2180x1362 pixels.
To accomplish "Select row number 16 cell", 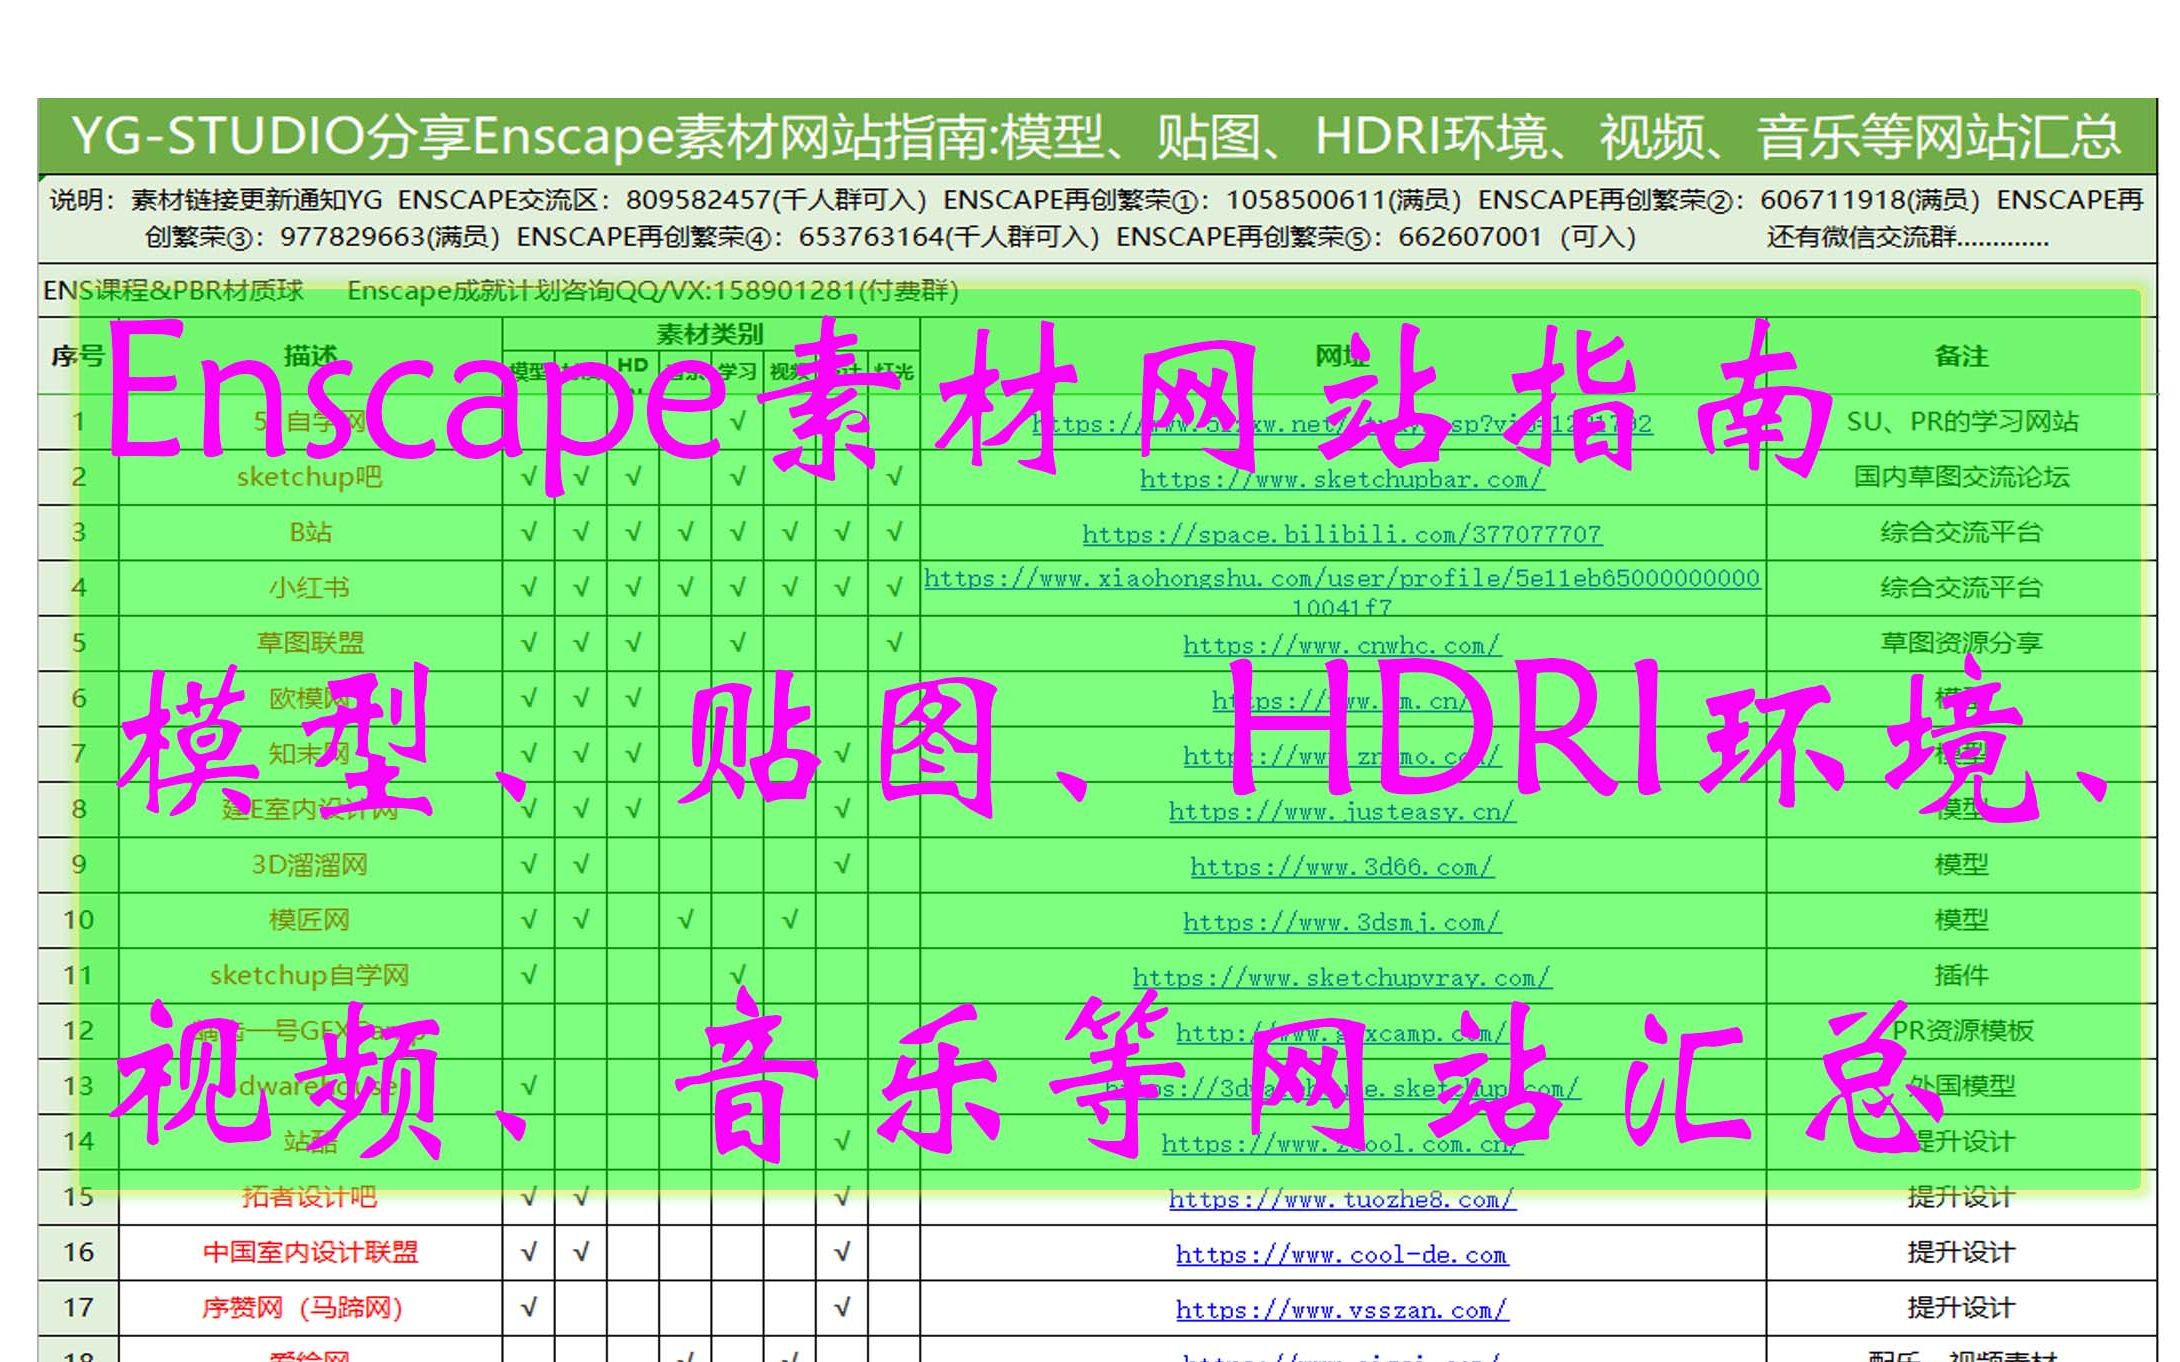I will coord(78,1252).
